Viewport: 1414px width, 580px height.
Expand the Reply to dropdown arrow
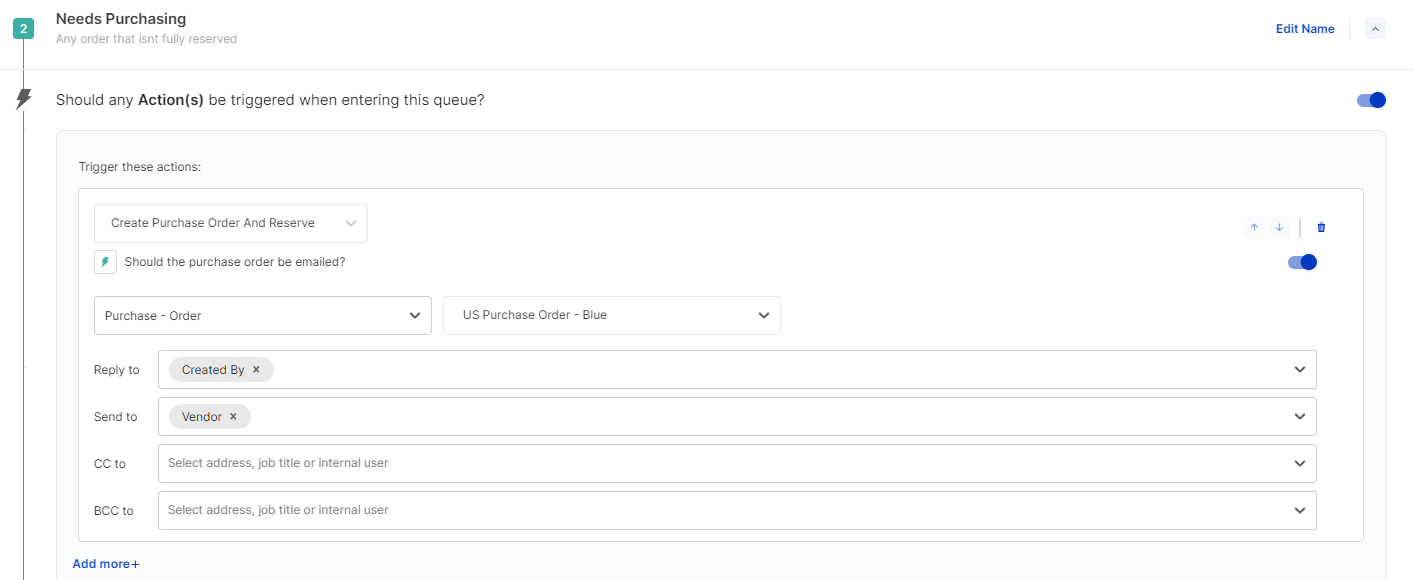pyautogui.click(x=1300, y=370)
